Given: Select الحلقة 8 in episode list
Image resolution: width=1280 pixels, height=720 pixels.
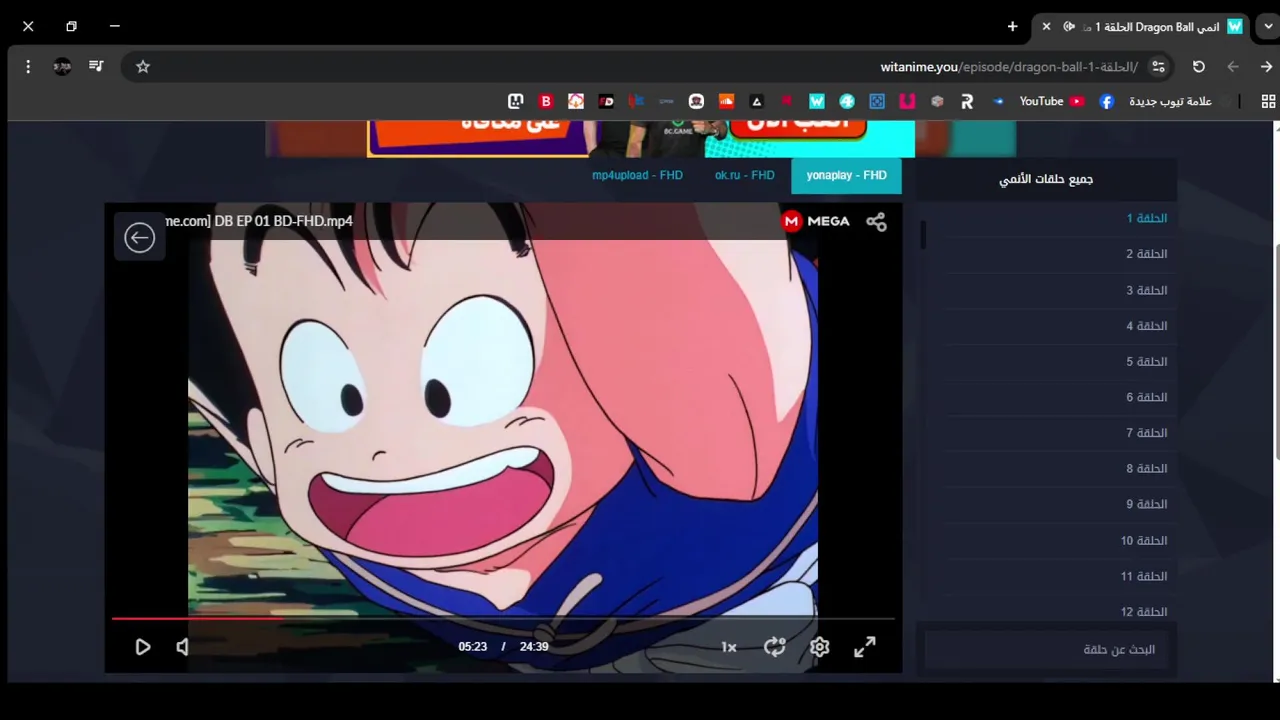Looking at the screenshot, I should pyautogui.click(x=1147, y=468).
